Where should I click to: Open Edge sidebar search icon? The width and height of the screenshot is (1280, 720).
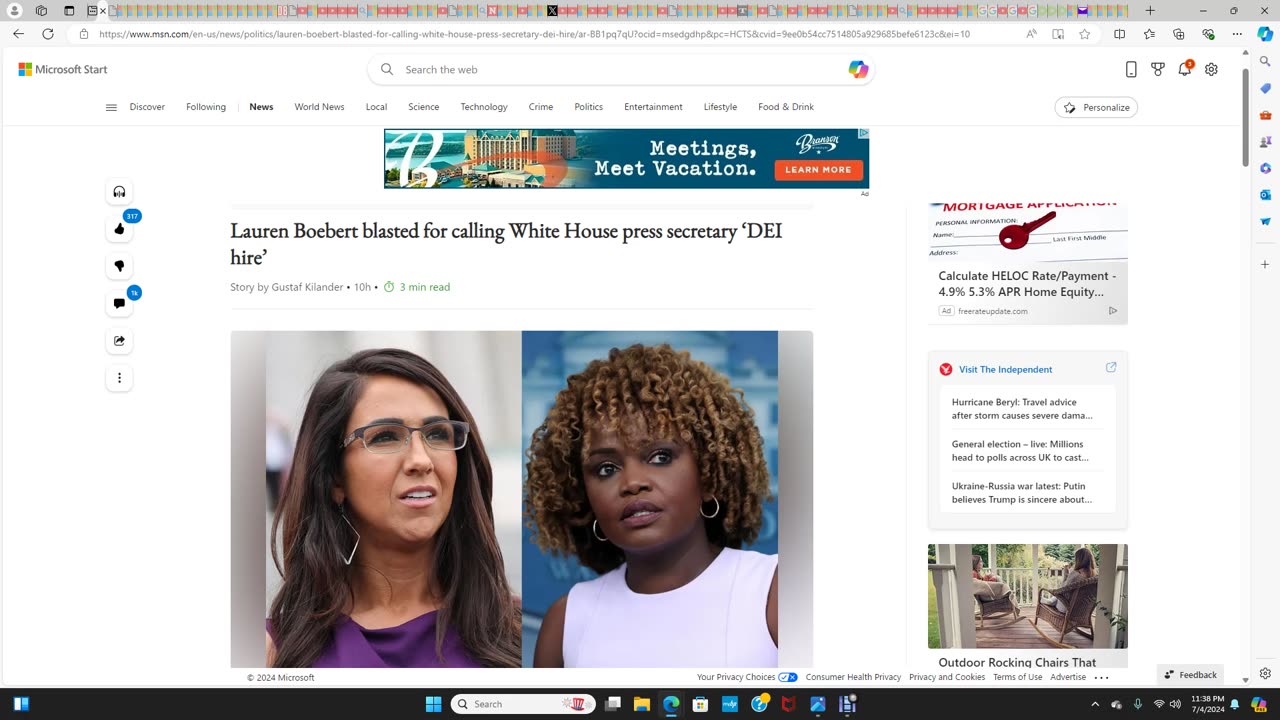coord(1265,62)
